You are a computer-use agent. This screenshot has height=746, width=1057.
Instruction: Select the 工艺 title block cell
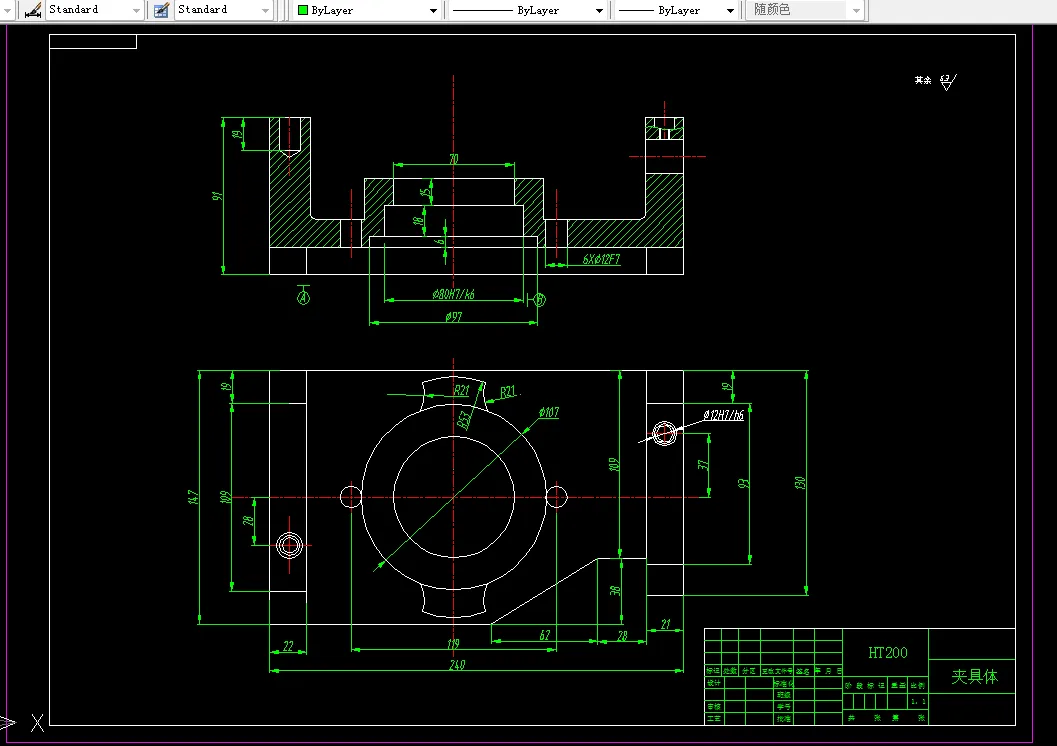(x=714, y=718)
